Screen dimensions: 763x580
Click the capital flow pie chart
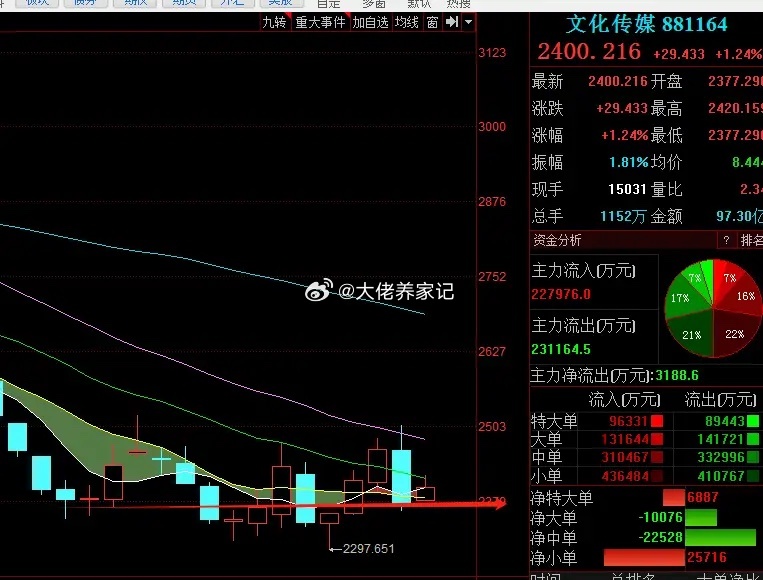(x=713, y=308)
